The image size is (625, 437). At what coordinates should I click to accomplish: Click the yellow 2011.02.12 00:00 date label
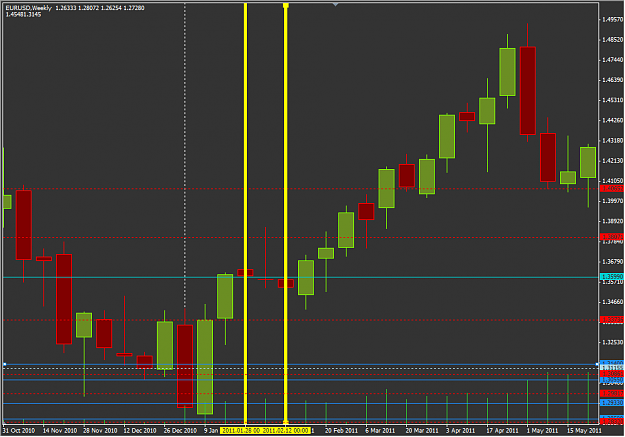pos(286,431)
